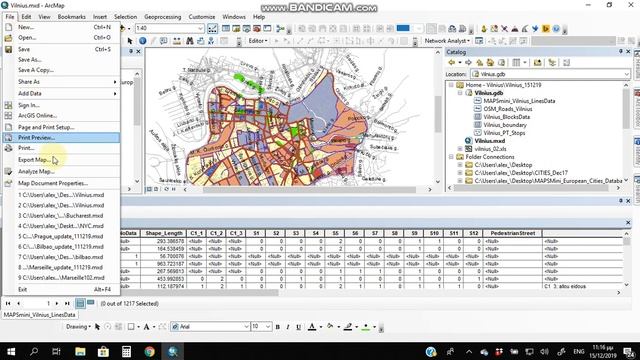Open the table of contents window icon
Viewport: 640px width, 360px height.
click(x=226, y=28)
